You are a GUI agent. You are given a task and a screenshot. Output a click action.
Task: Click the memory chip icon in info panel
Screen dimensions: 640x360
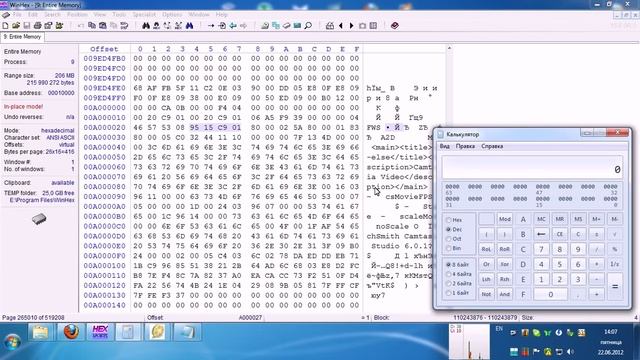pos(39,219)
